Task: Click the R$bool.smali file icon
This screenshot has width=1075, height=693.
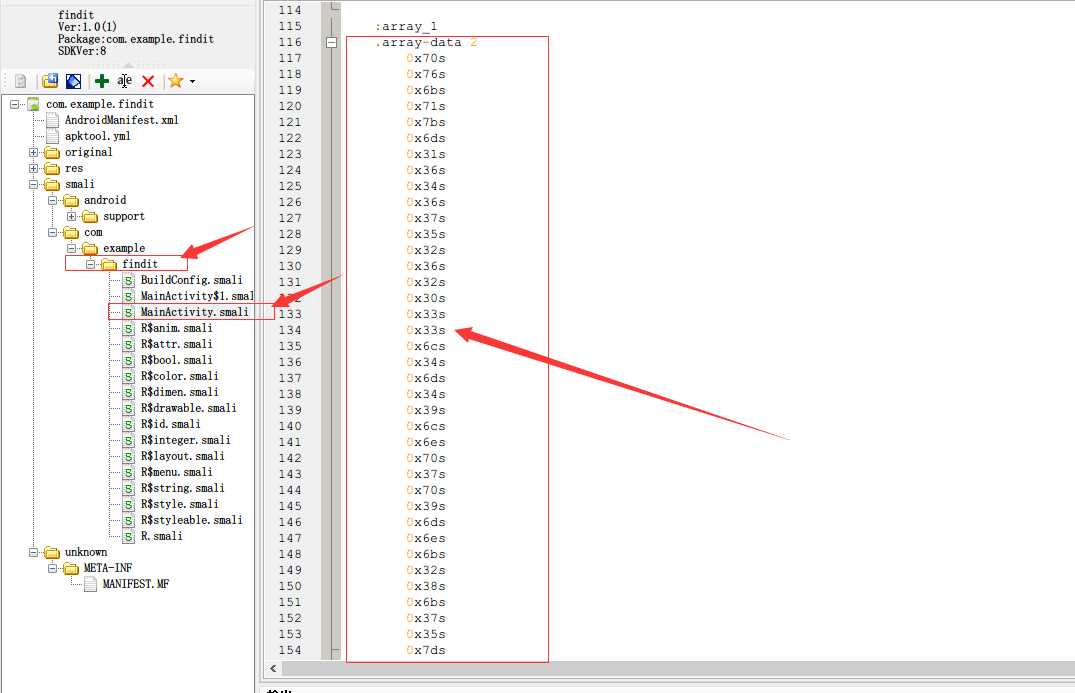Action: click(x=128, y=361)
